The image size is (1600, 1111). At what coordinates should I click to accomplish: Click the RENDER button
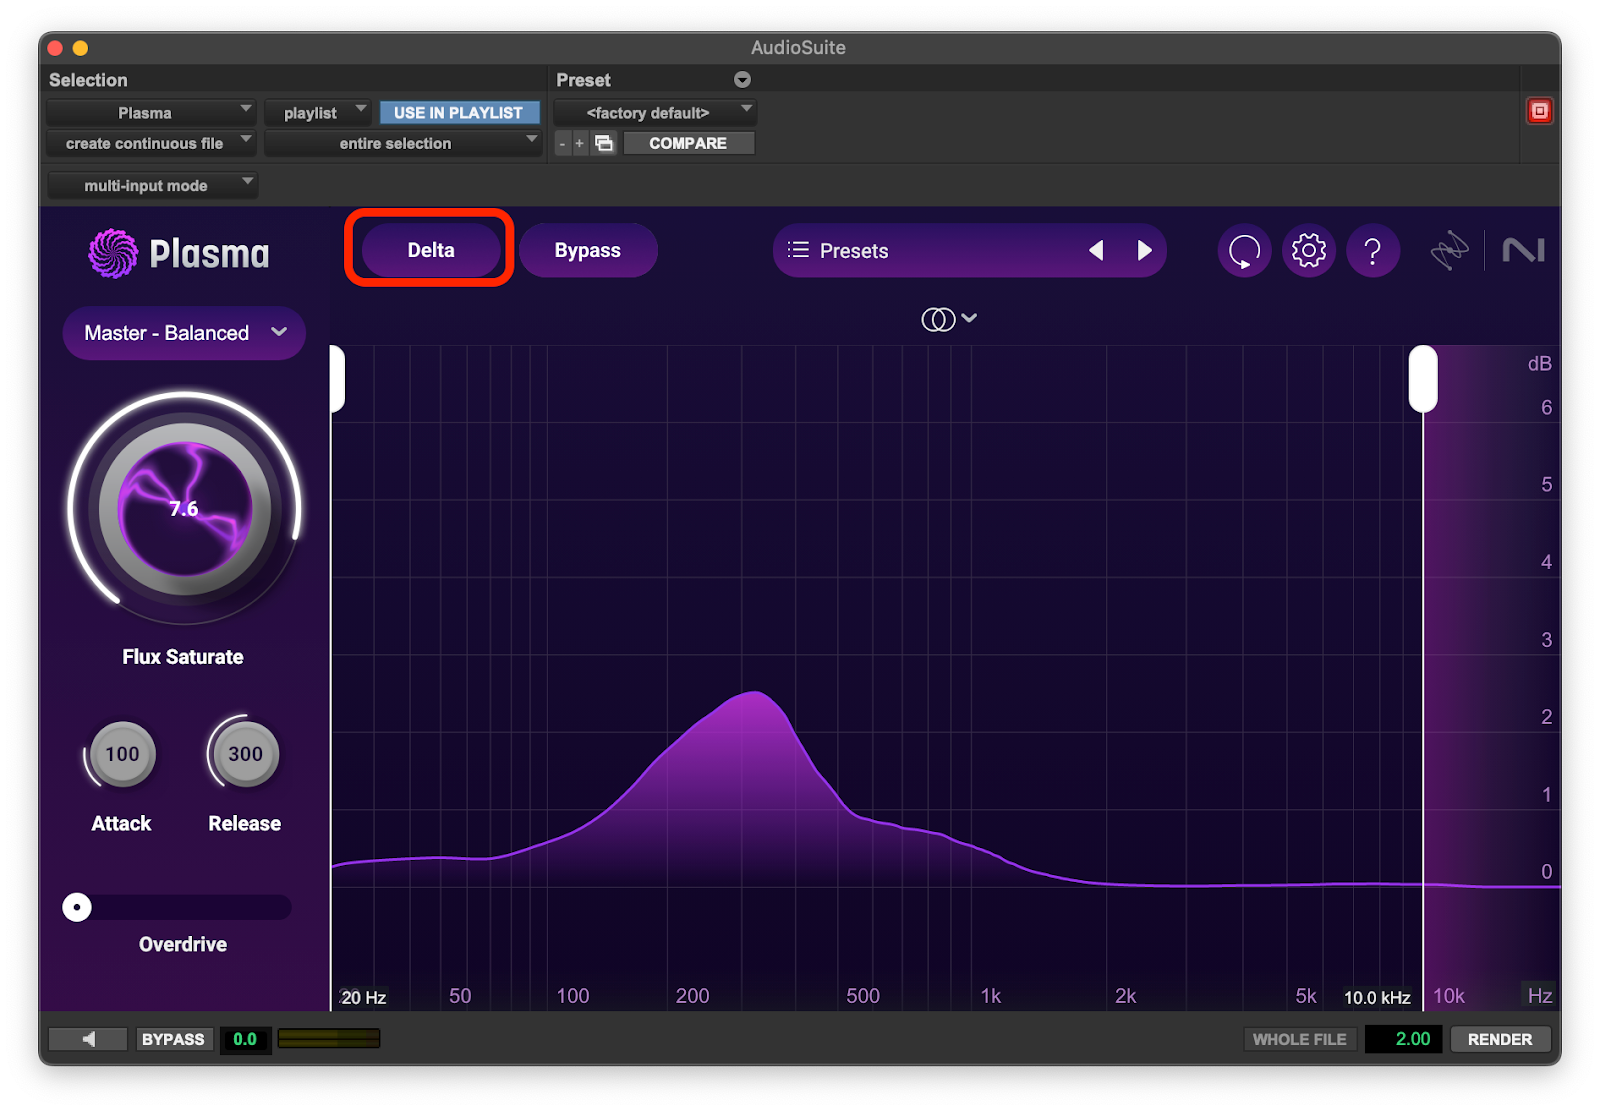tap(1499, 1039)
